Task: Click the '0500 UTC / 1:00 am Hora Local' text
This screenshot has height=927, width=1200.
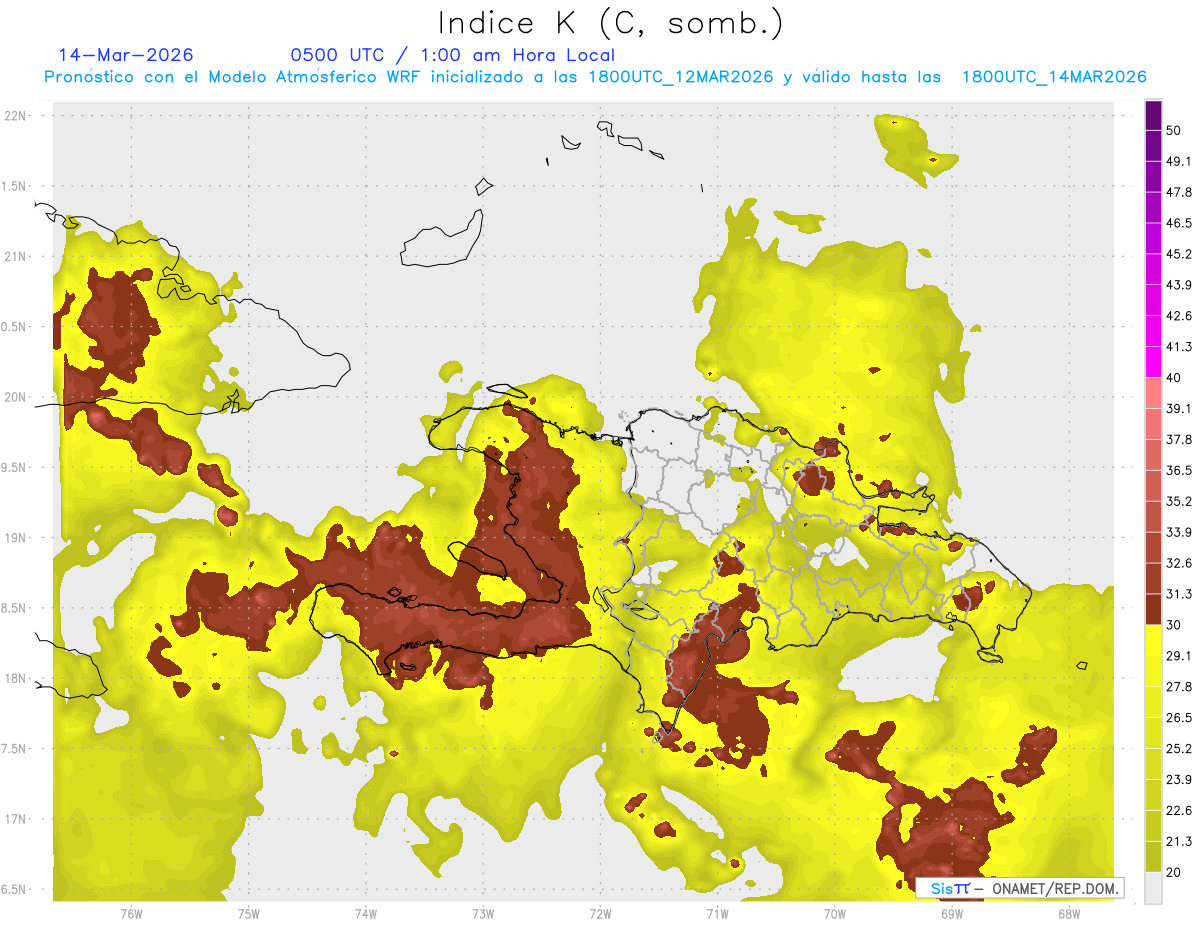Action: click(x=452, y=55)
